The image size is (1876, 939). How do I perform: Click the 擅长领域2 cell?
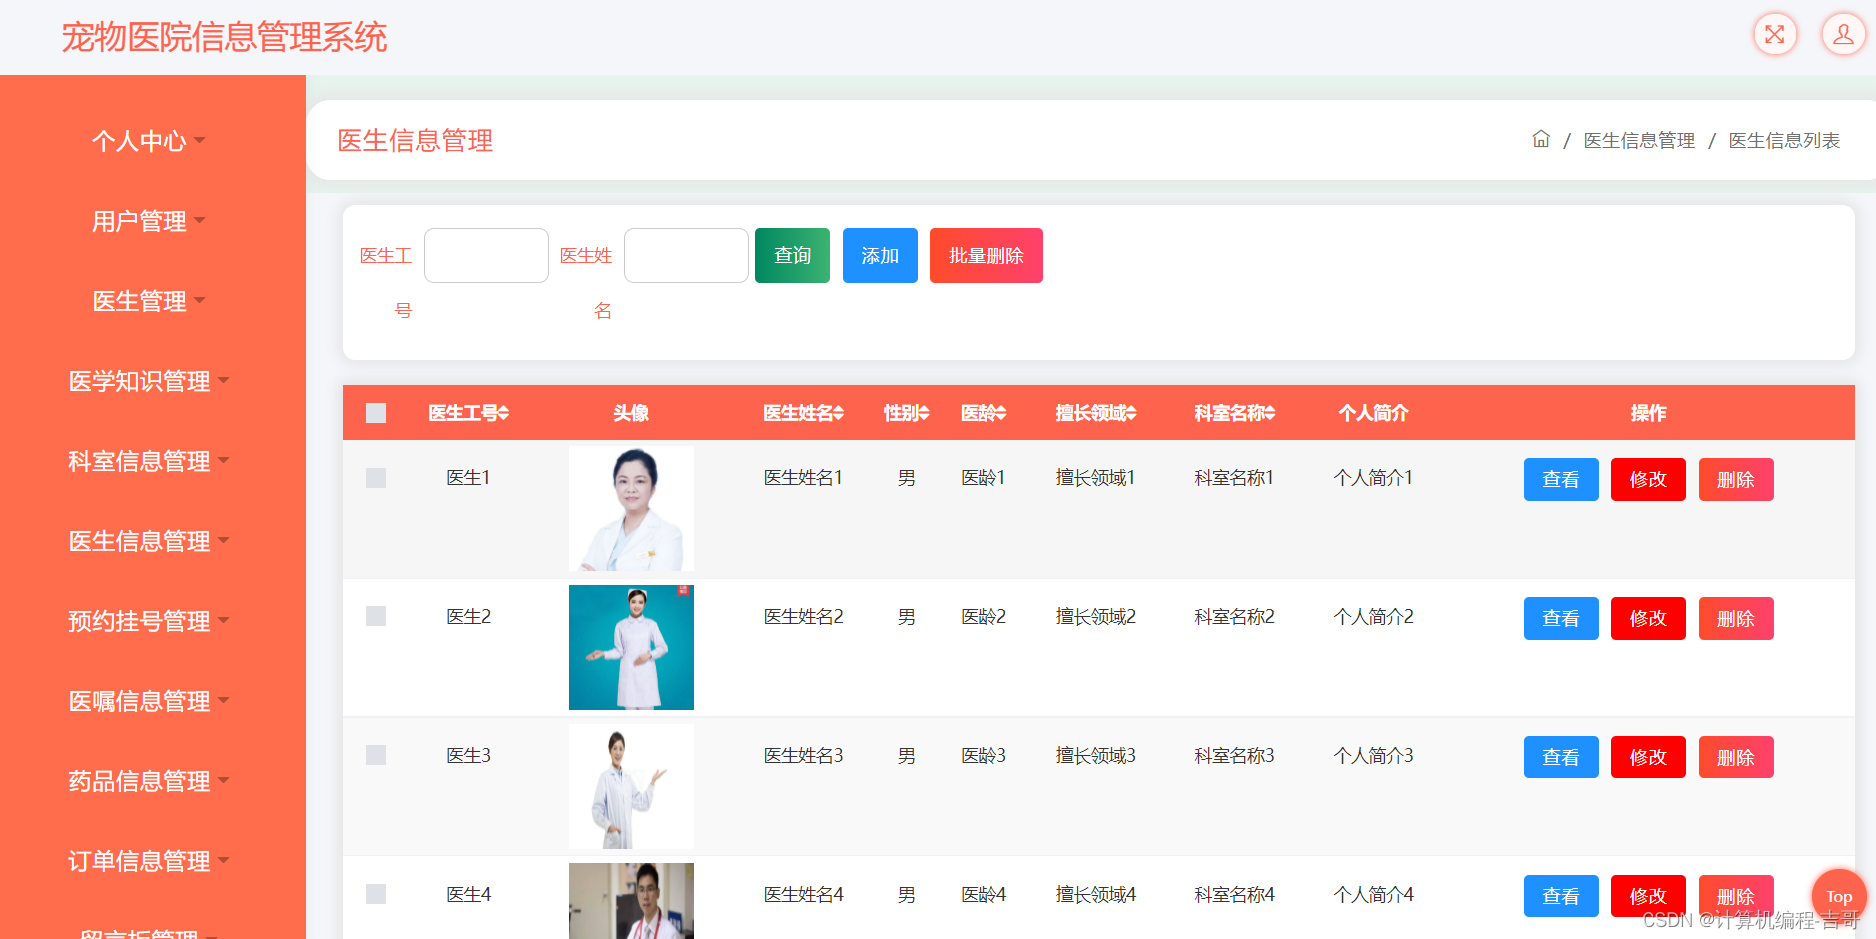(1095, 616)
